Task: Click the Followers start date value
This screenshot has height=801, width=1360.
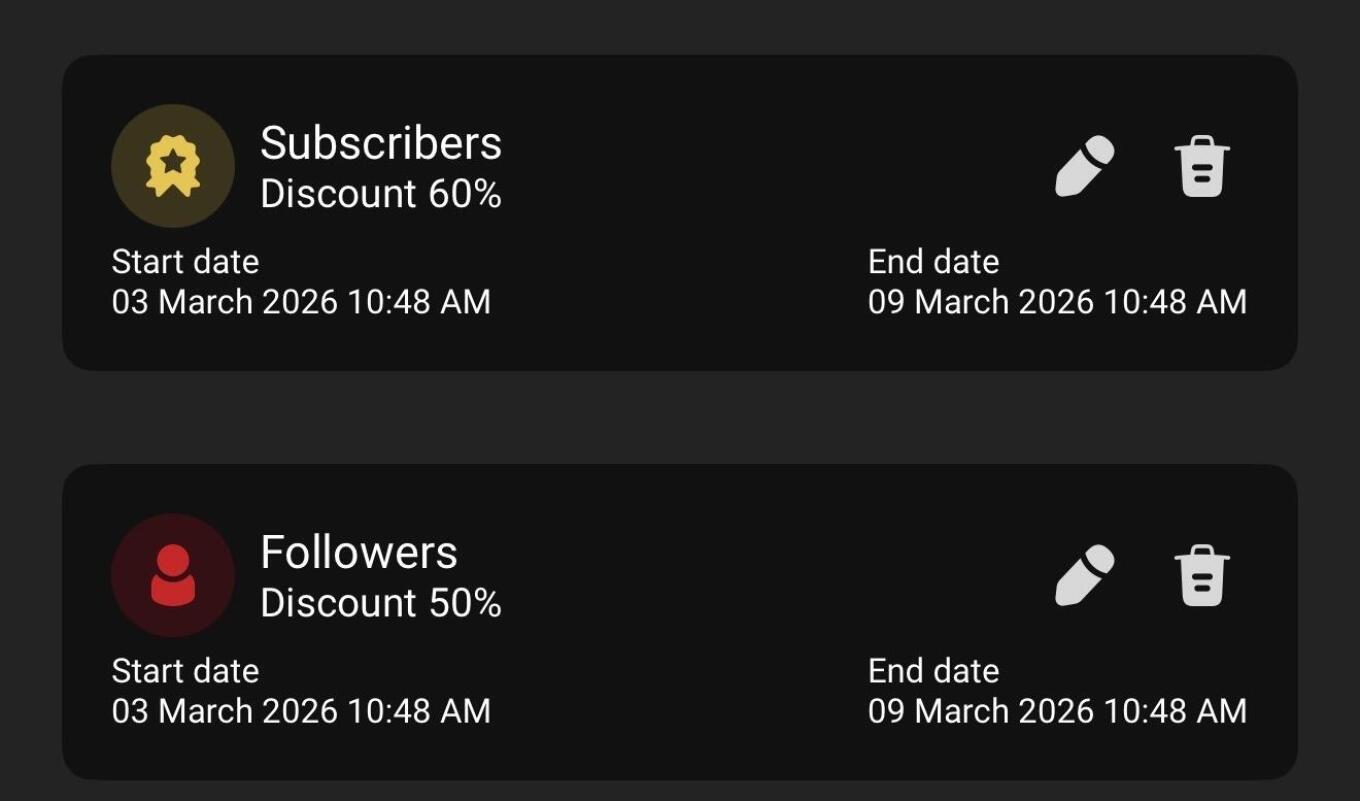Action: coord(301,711)
